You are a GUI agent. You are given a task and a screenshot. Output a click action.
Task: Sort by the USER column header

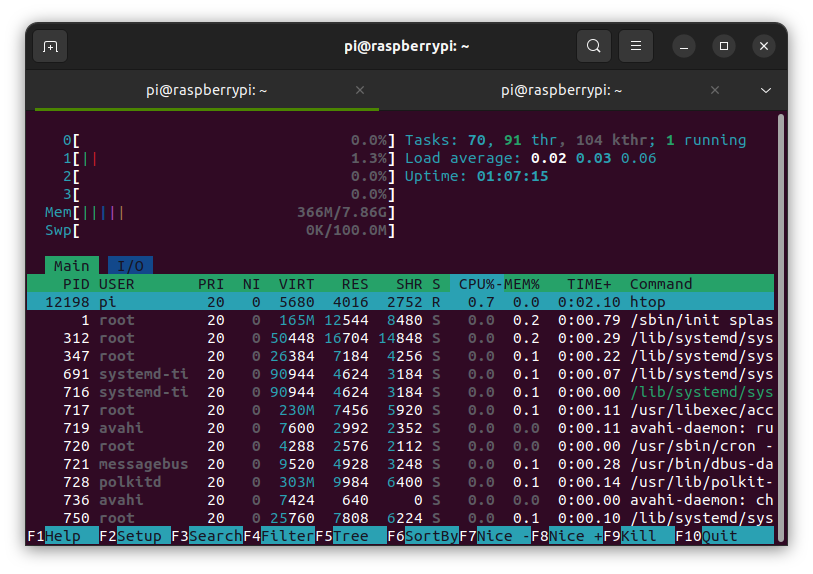(x=117, y=284)
